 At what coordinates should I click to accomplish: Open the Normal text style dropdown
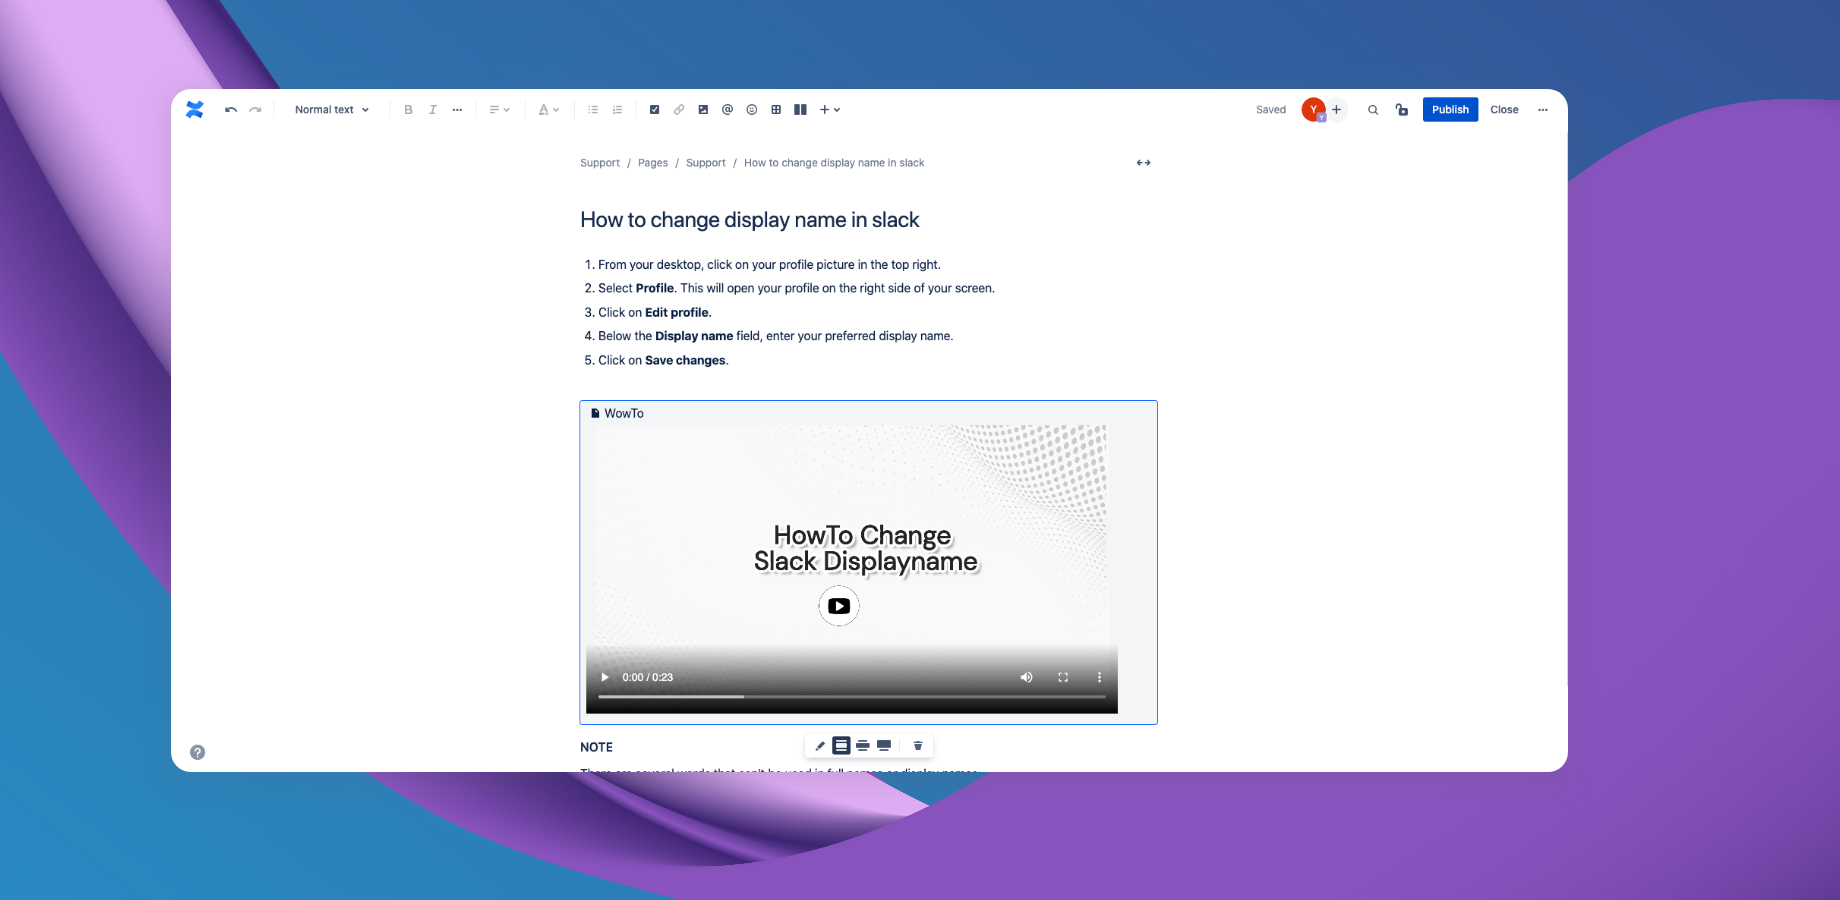(x=332, y=110)
